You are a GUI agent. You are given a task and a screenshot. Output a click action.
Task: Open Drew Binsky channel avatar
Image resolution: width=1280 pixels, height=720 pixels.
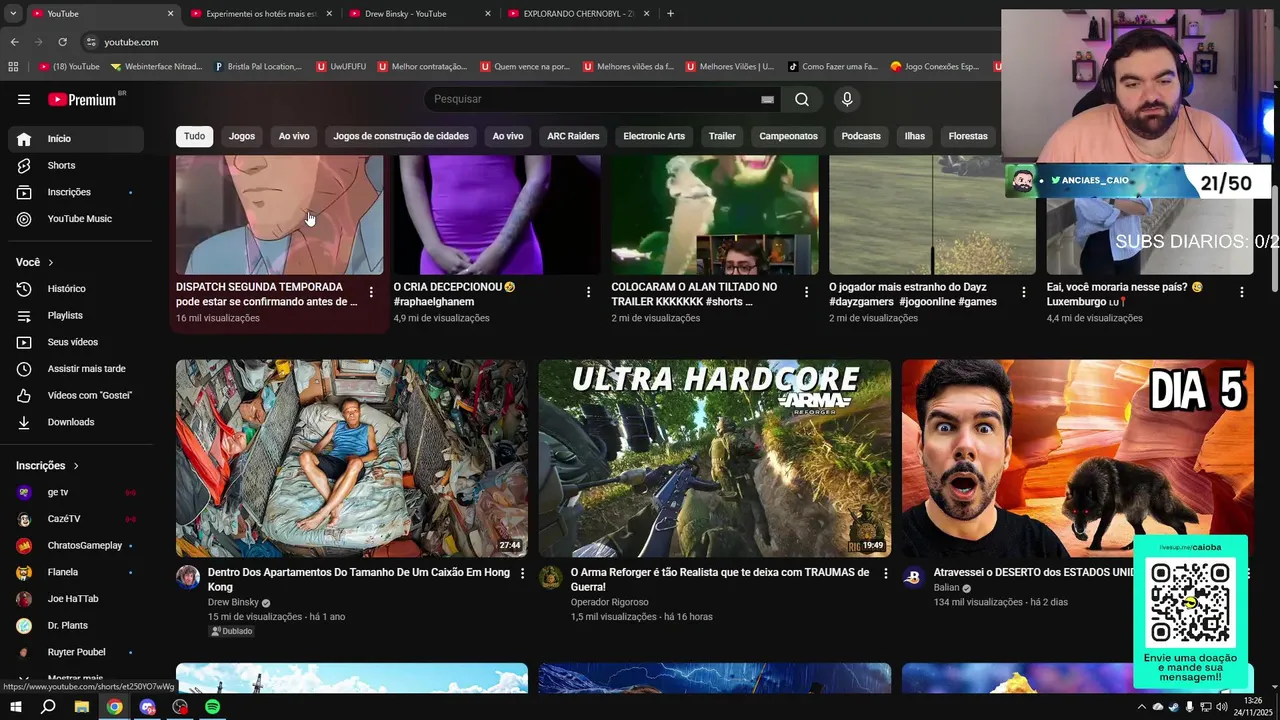pyautogui.click(x=188, y=577)
